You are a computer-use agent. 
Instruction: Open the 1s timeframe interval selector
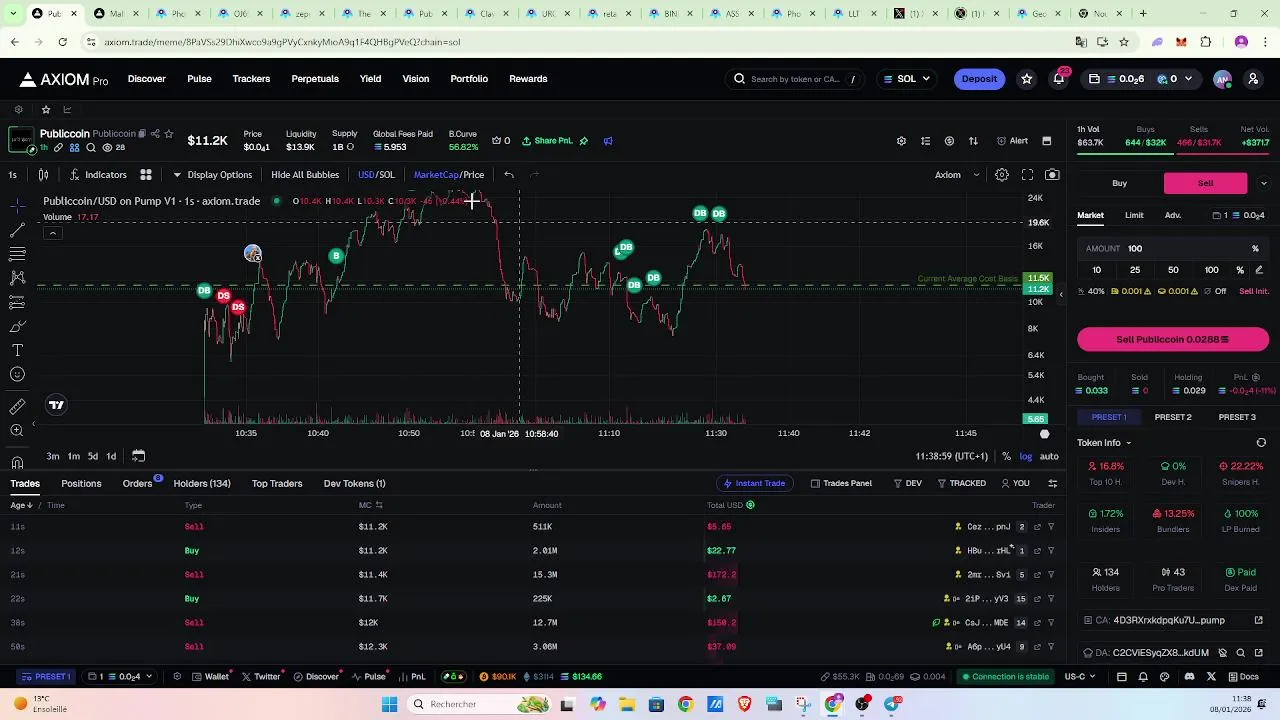click(x=12, y=175)
